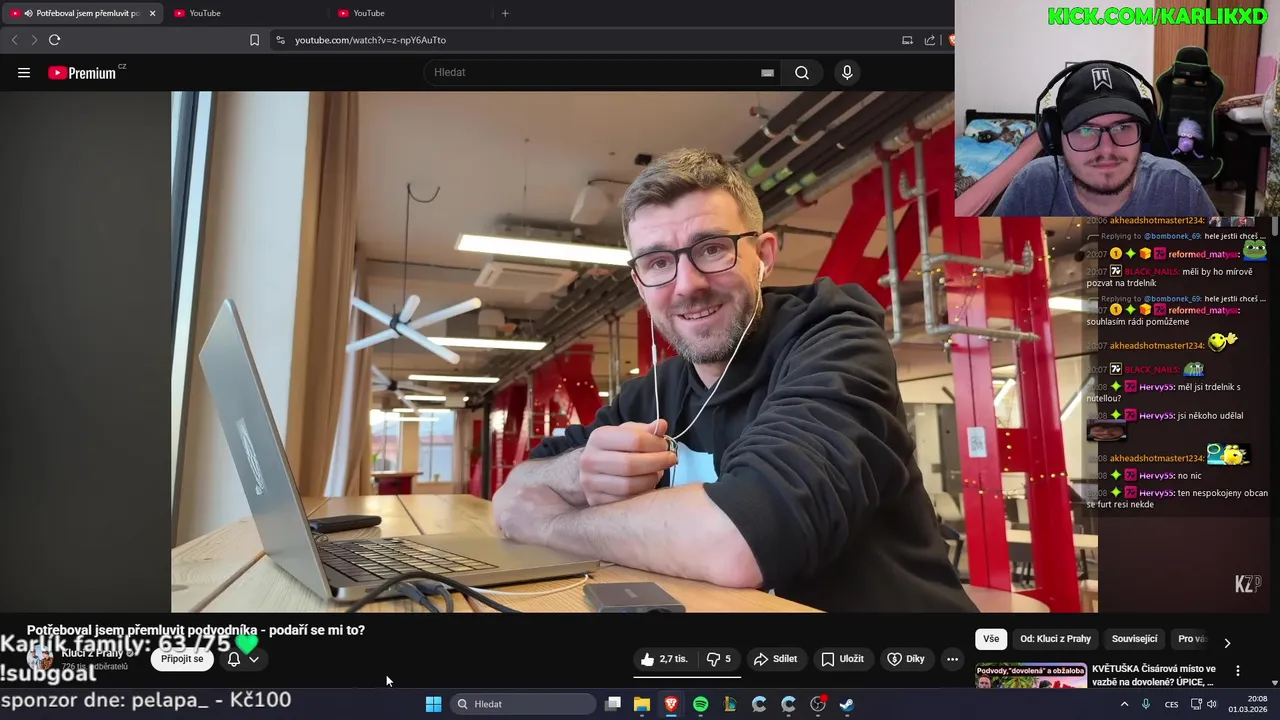Switch to the second YouTube tab
1280x720 pixels.
point(245,13)
